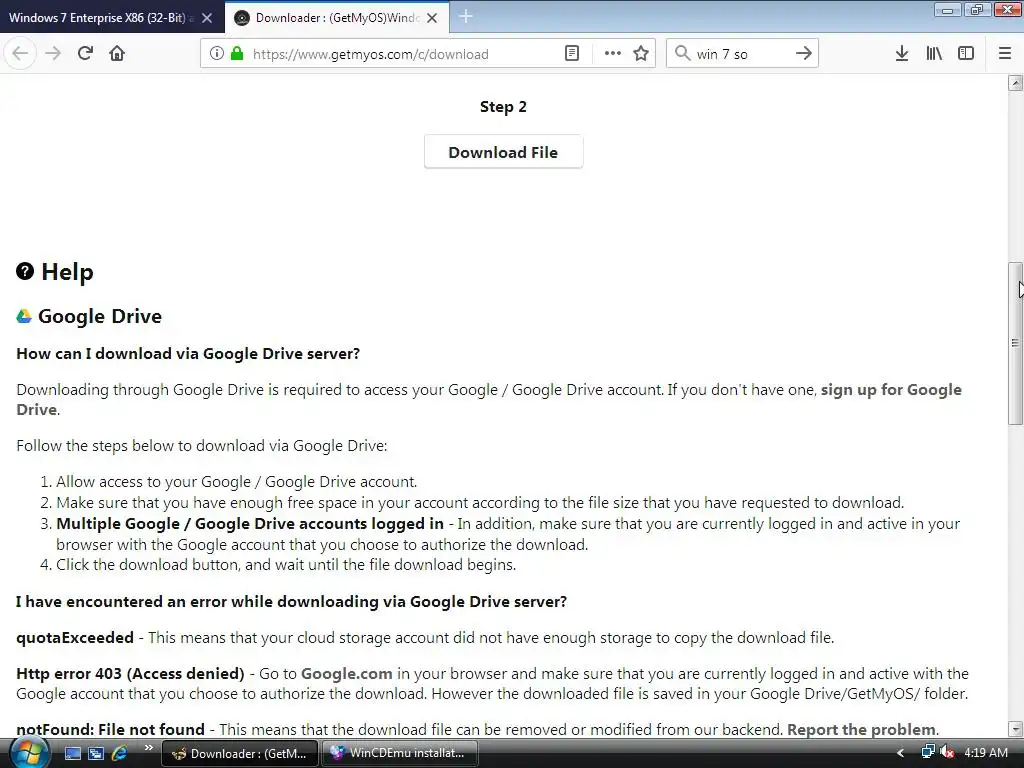The width and height of the screenshot is (1024, 768).
Task: Click the quotaExceeded error label
Action: click(x=75, y=637)
